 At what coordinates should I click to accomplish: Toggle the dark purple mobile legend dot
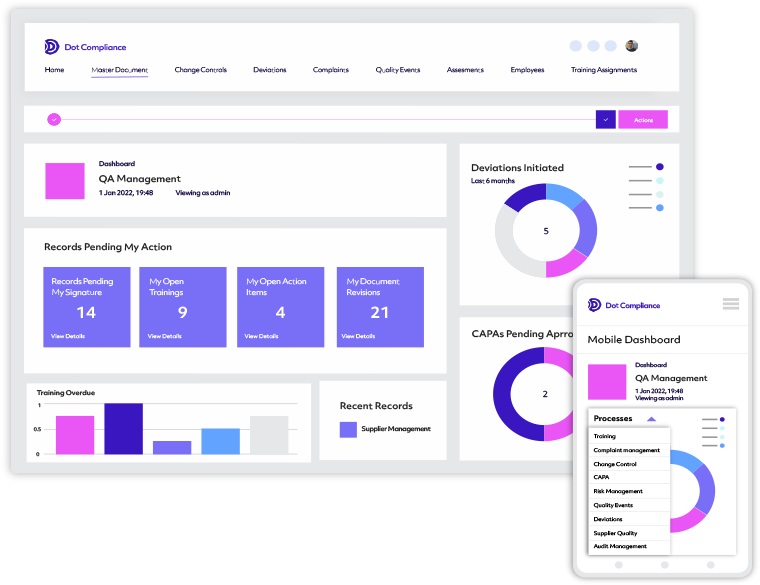click(722, 420)
